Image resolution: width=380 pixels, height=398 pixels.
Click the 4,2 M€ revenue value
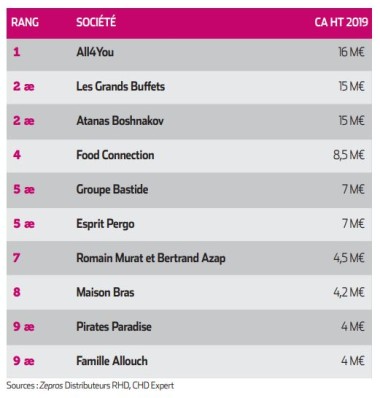[x=349, y=292]
